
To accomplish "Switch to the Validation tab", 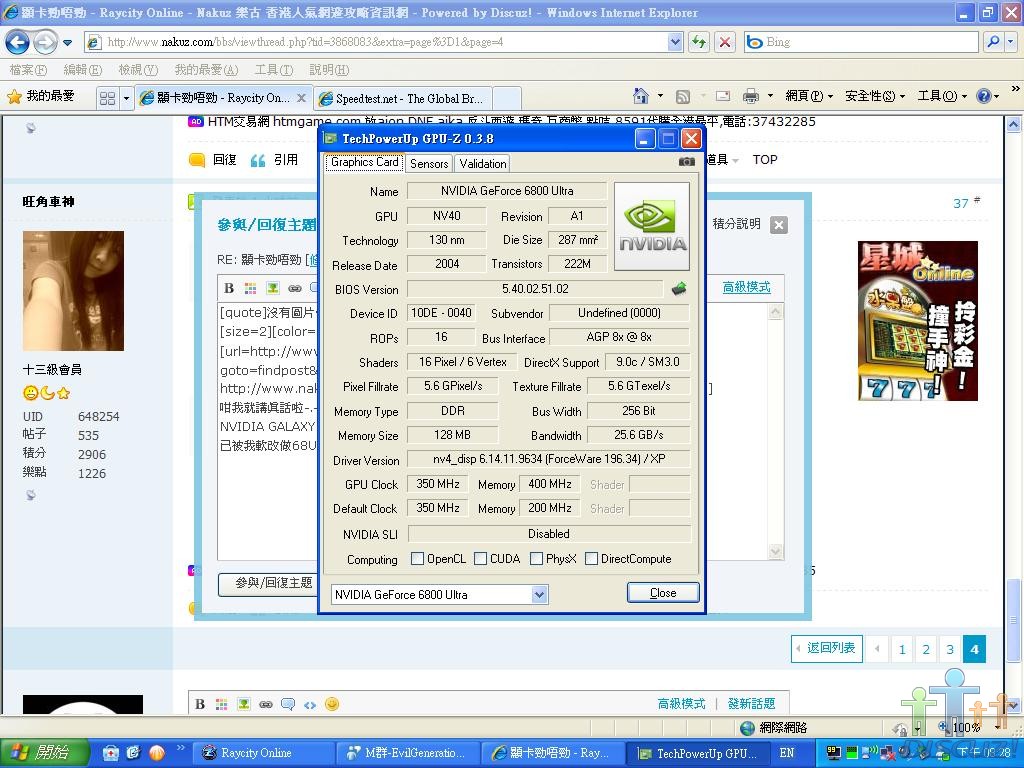I will (x=483, y=164).
